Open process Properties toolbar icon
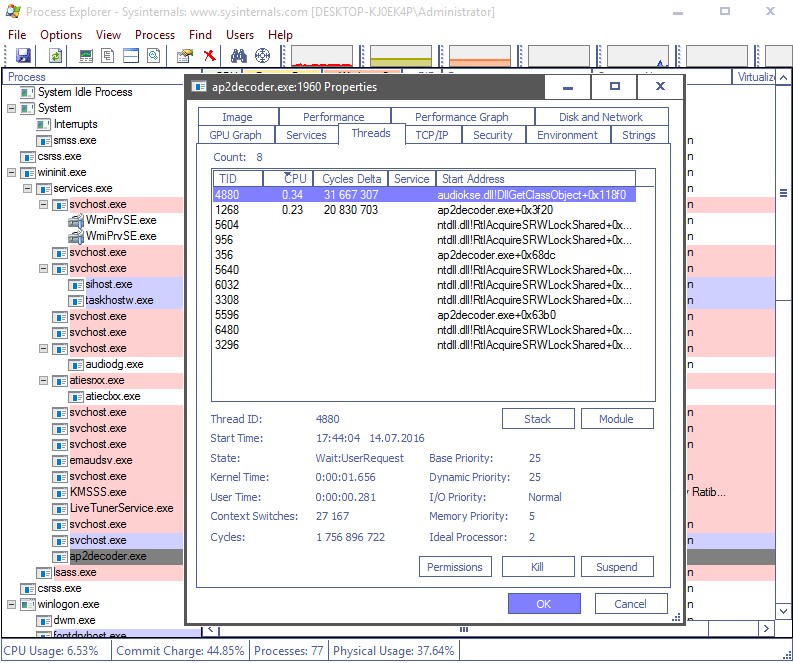Image resolution: width=793 pixels, height=663 pixels. pos(185,55)
